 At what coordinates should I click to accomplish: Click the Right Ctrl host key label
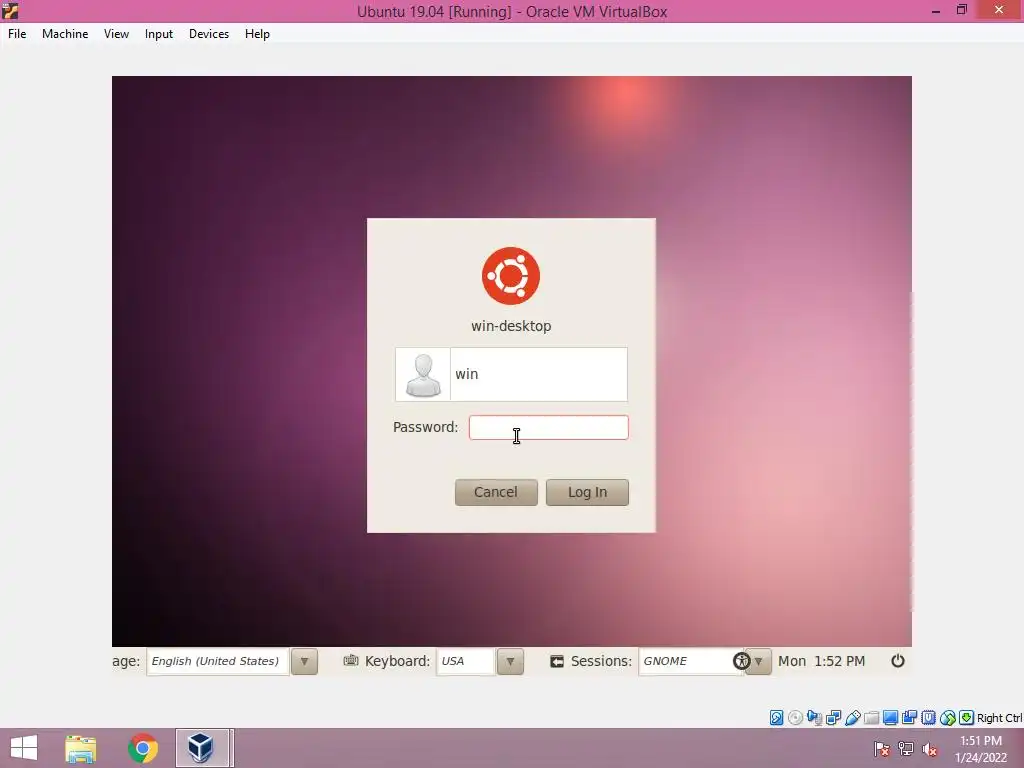coord(999,718)
